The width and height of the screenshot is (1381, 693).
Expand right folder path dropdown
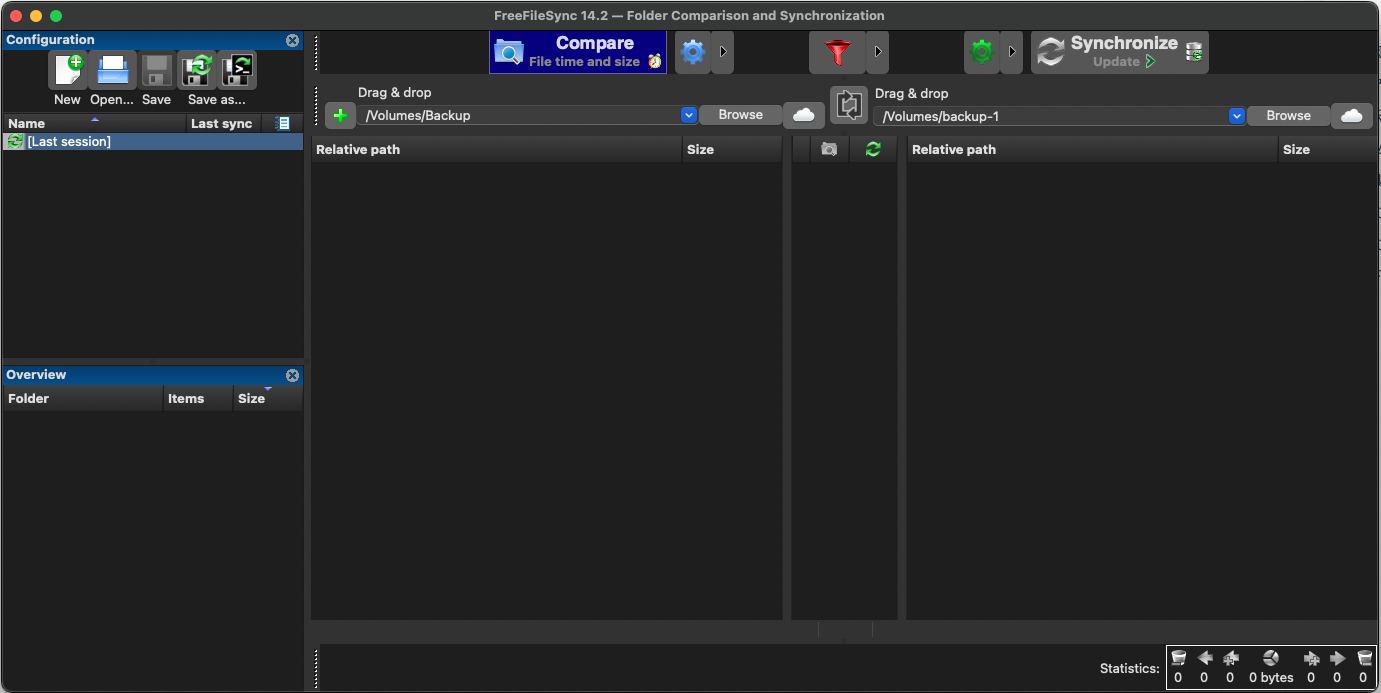pos(1237,116)
